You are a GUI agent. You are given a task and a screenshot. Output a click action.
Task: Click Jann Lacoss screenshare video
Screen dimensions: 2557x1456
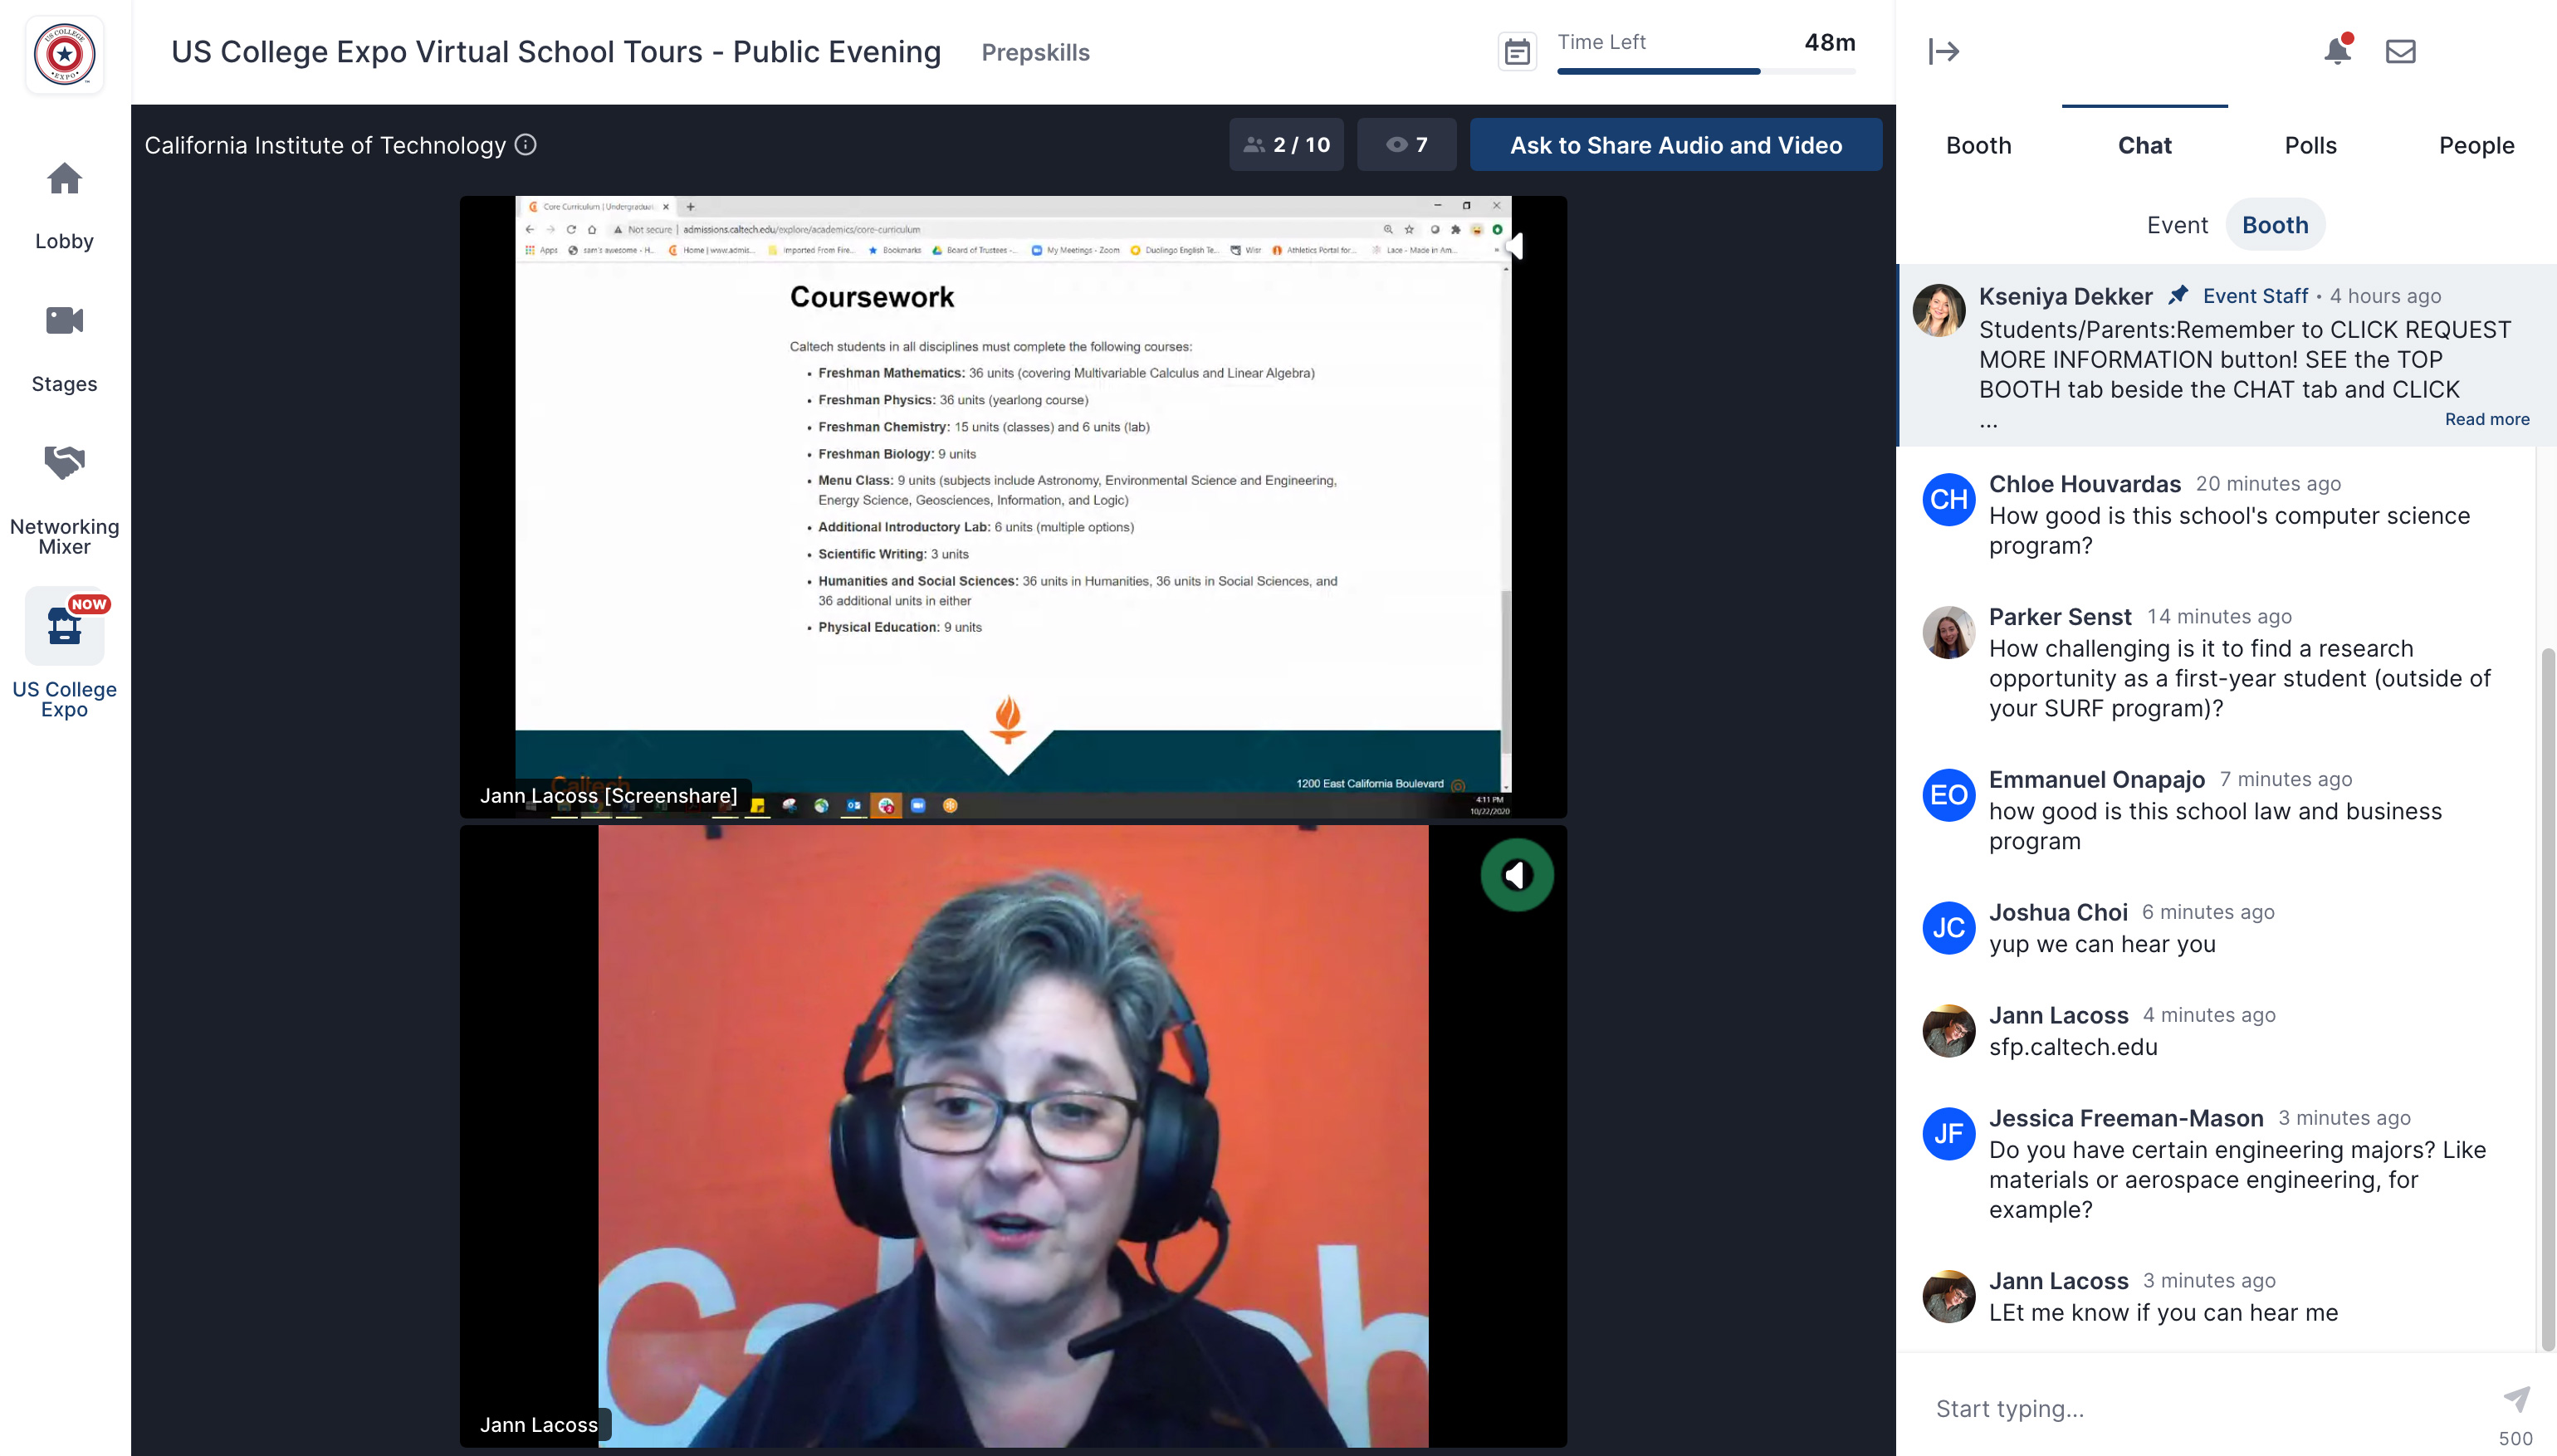coord(1013,506)
